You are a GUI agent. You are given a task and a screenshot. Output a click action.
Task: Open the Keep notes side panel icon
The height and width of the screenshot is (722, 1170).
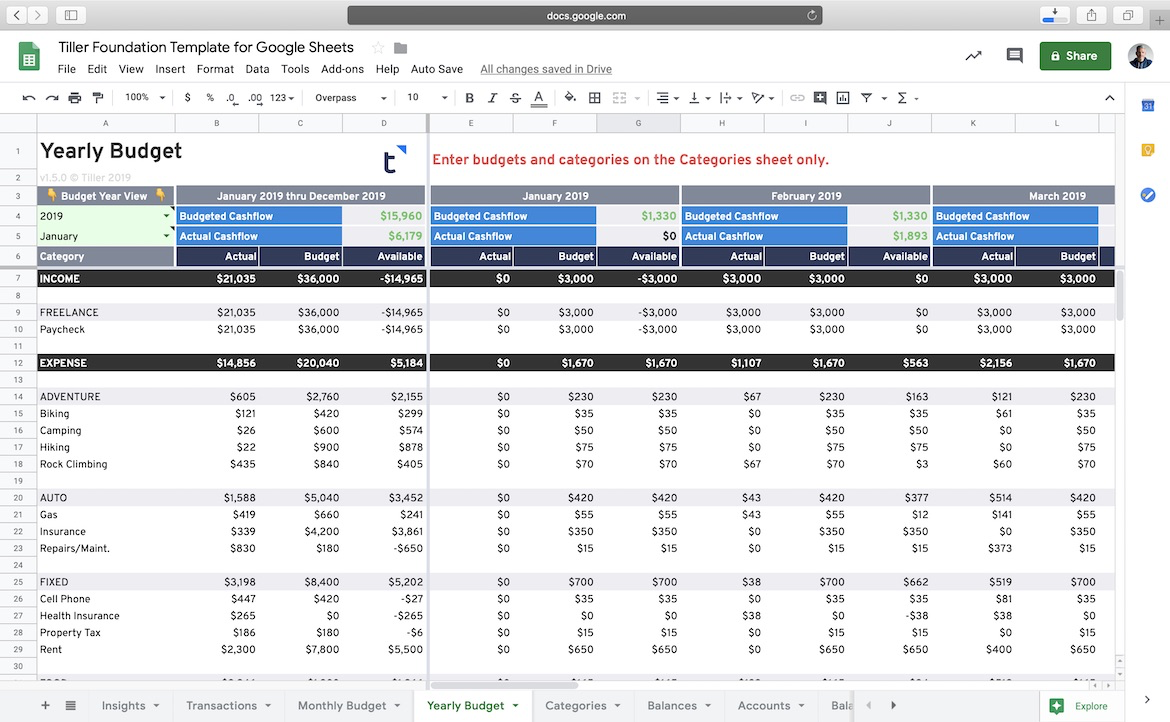coord(1148,151)
